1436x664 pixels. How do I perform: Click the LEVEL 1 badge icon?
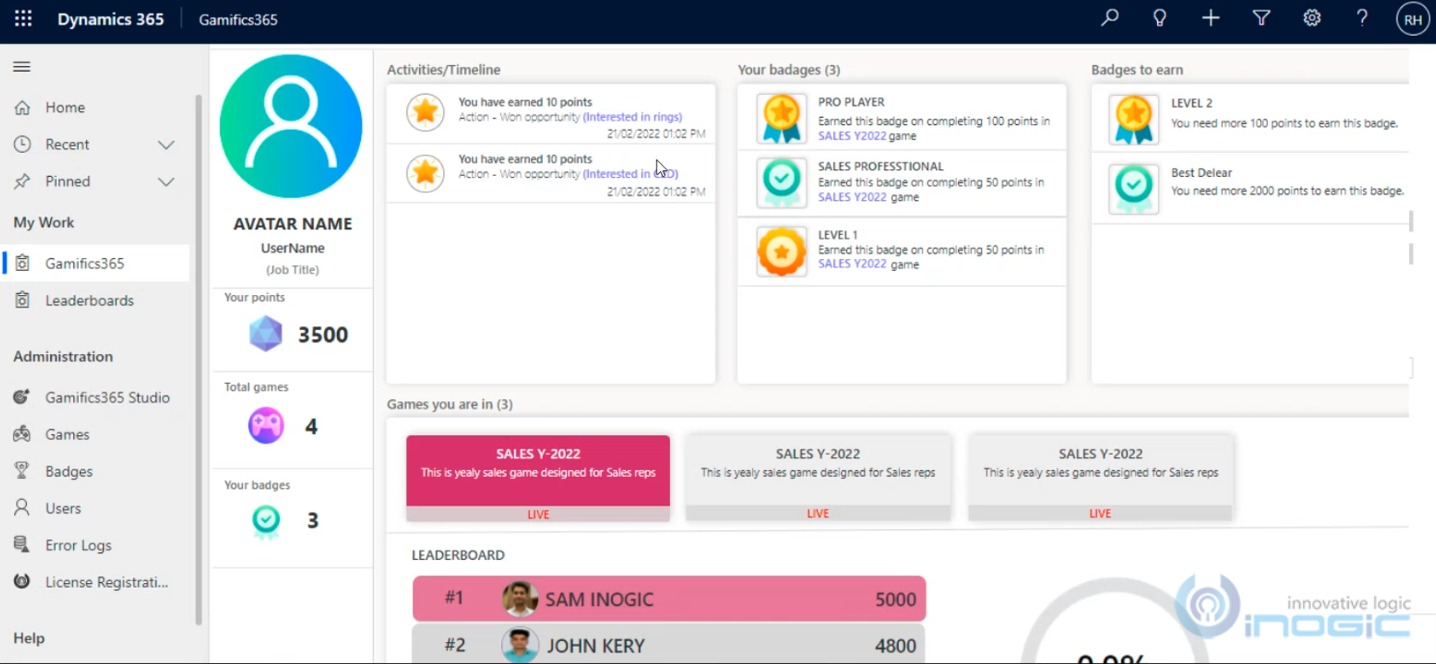click(x=781, y=251)
